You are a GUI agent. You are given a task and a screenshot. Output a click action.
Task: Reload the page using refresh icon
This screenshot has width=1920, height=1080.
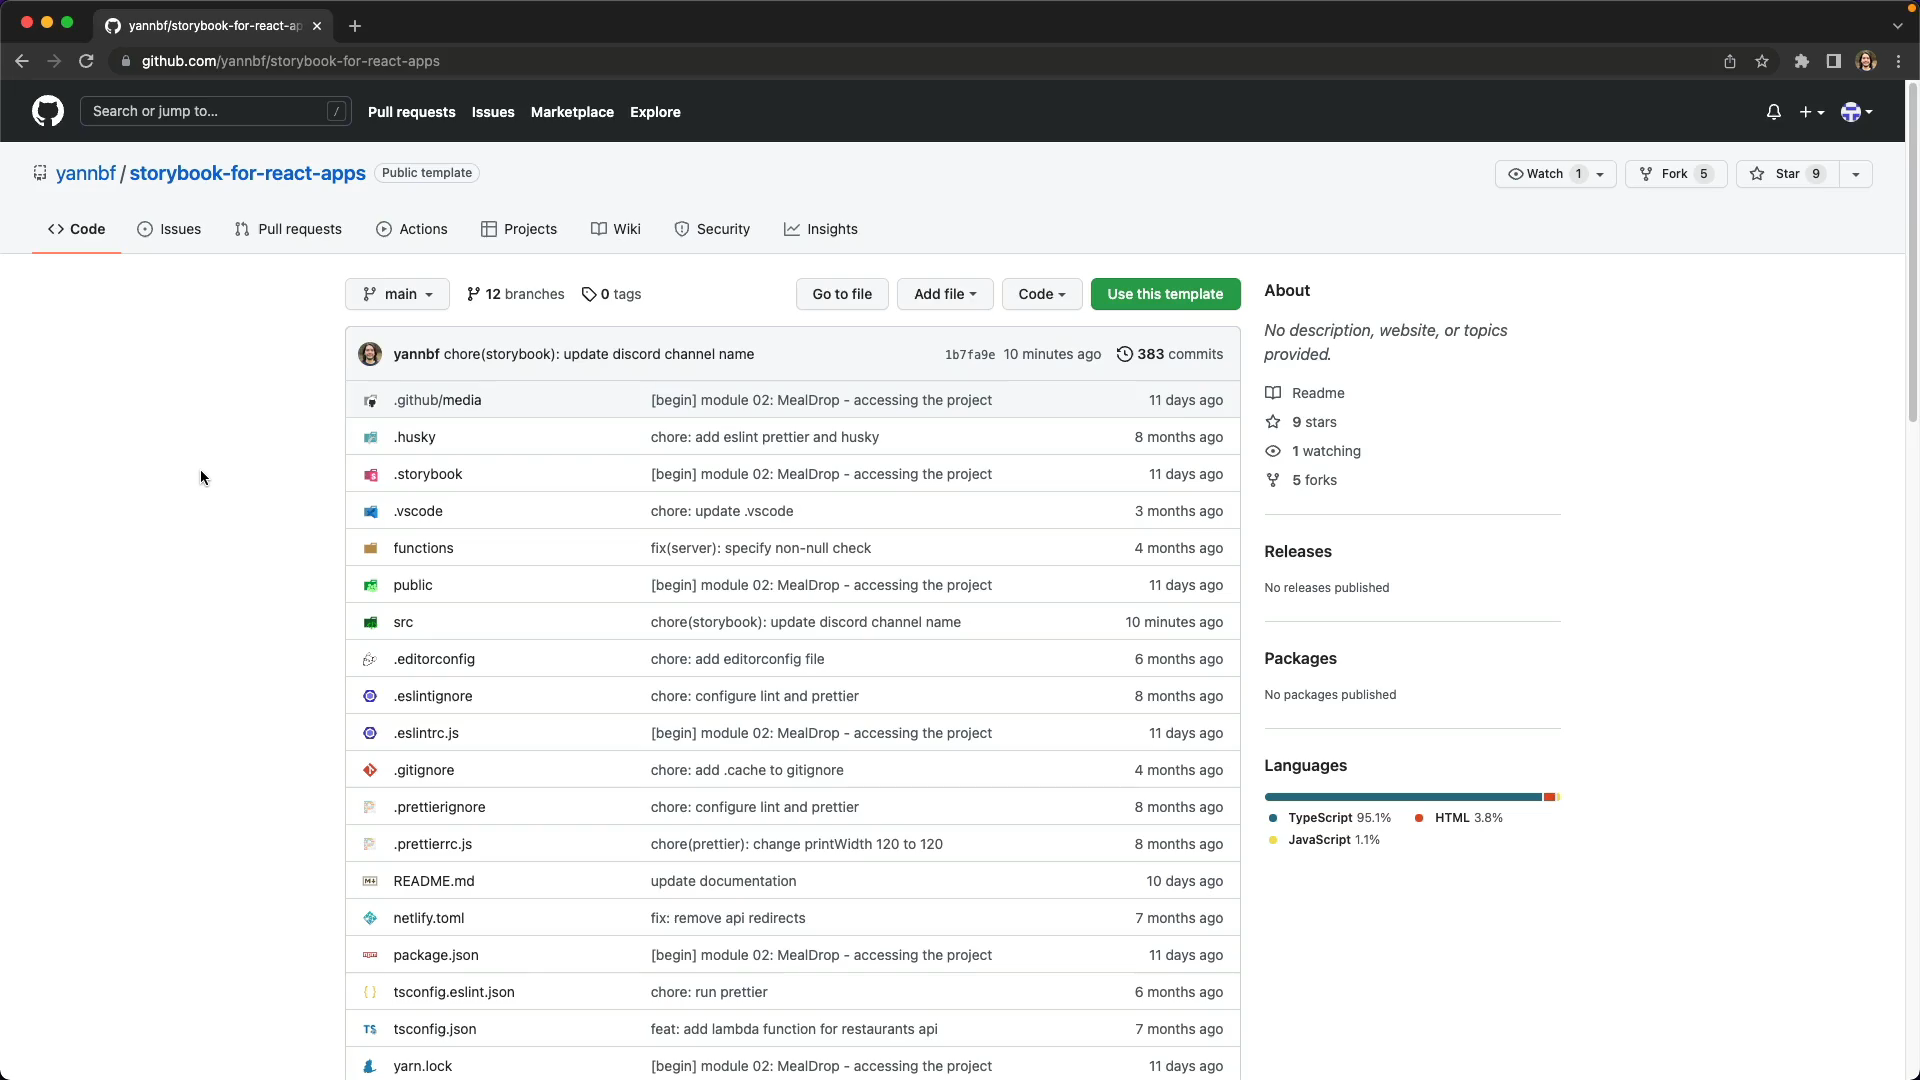click(86, 61)
